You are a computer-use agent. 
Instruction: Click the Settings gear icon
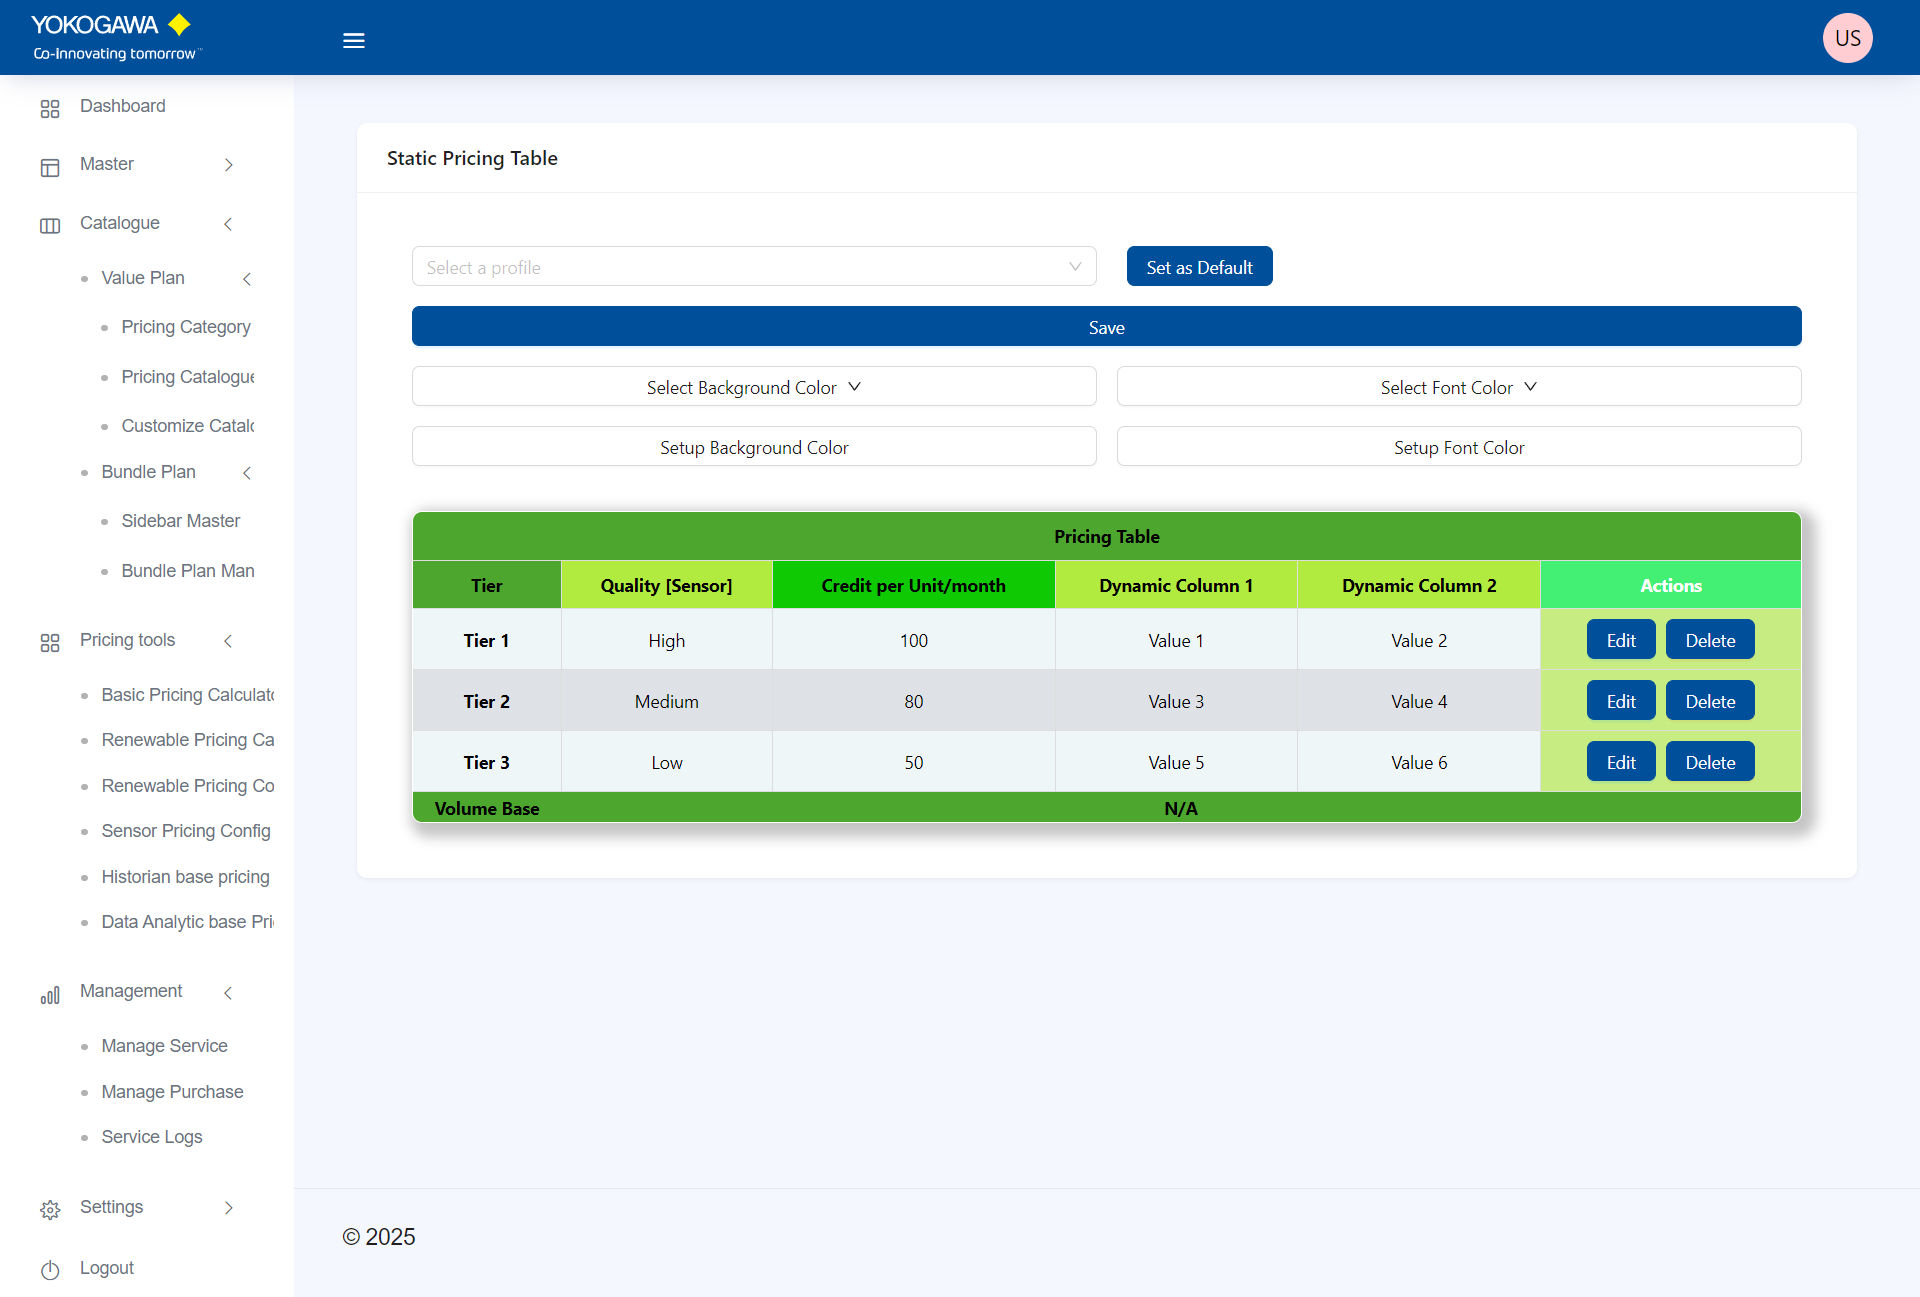click(50, 1210)
